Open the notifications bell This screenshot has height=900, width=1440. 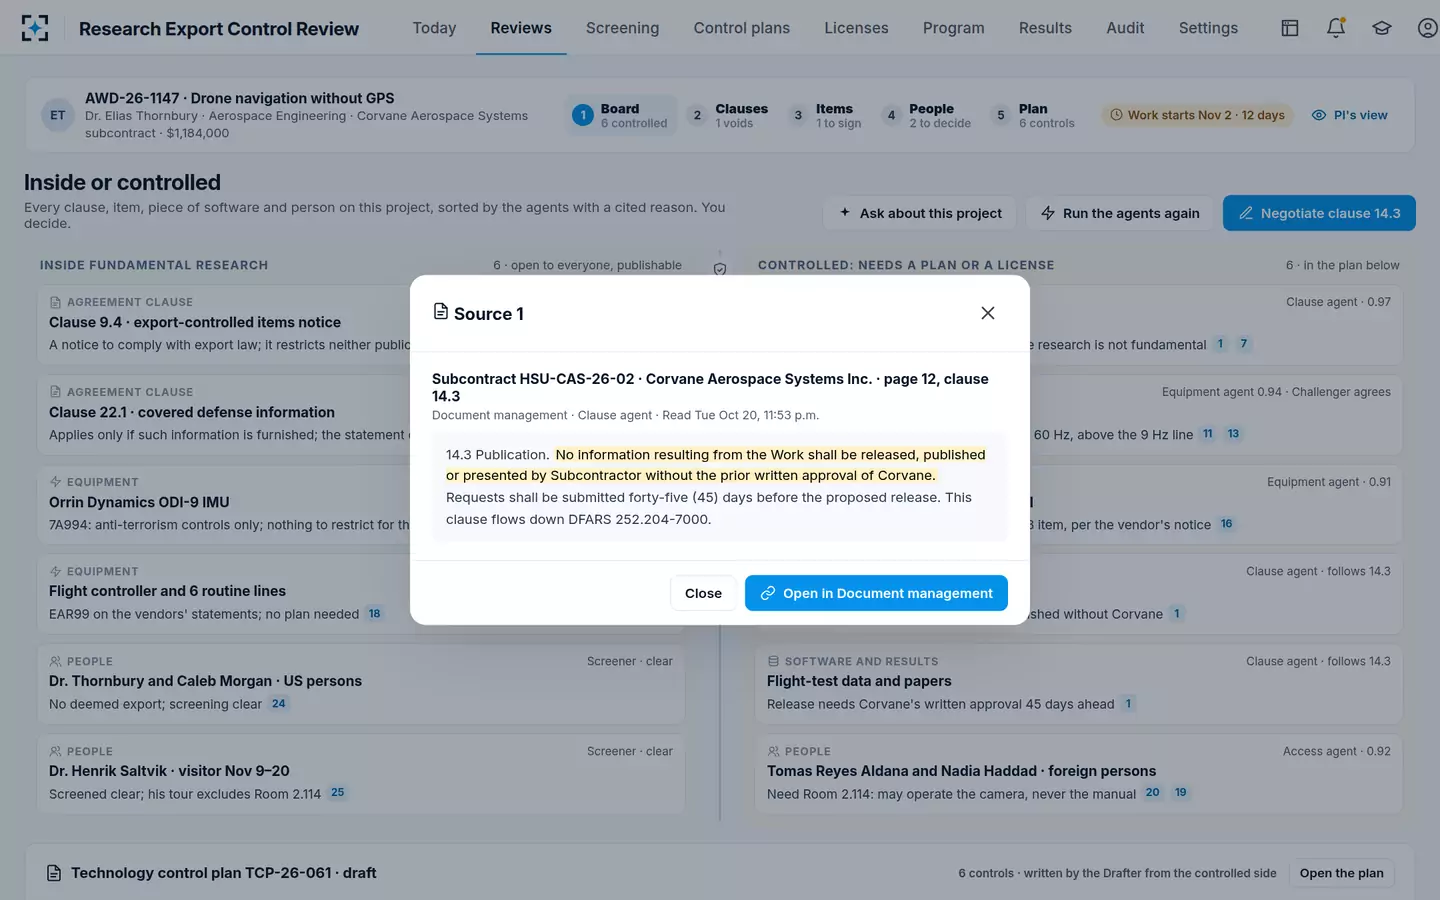click(x=1336, y=28)
